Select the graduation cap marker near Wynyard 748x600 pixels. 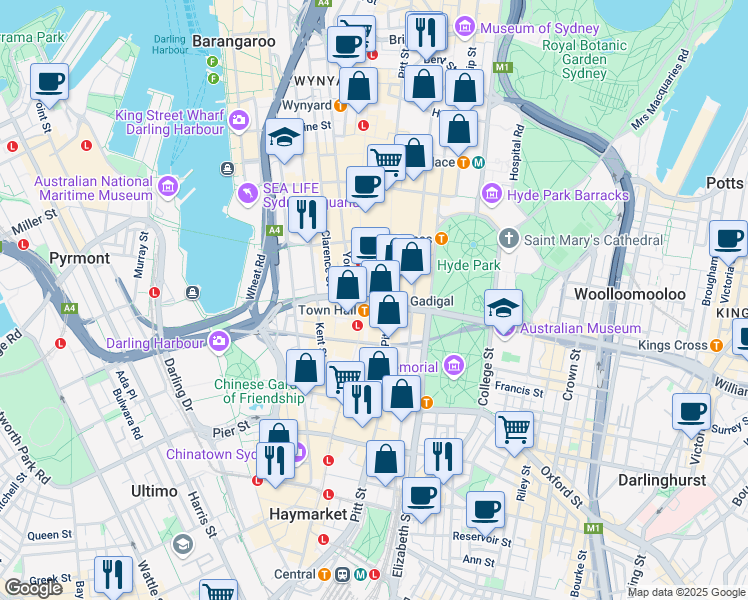pos(284,139)
